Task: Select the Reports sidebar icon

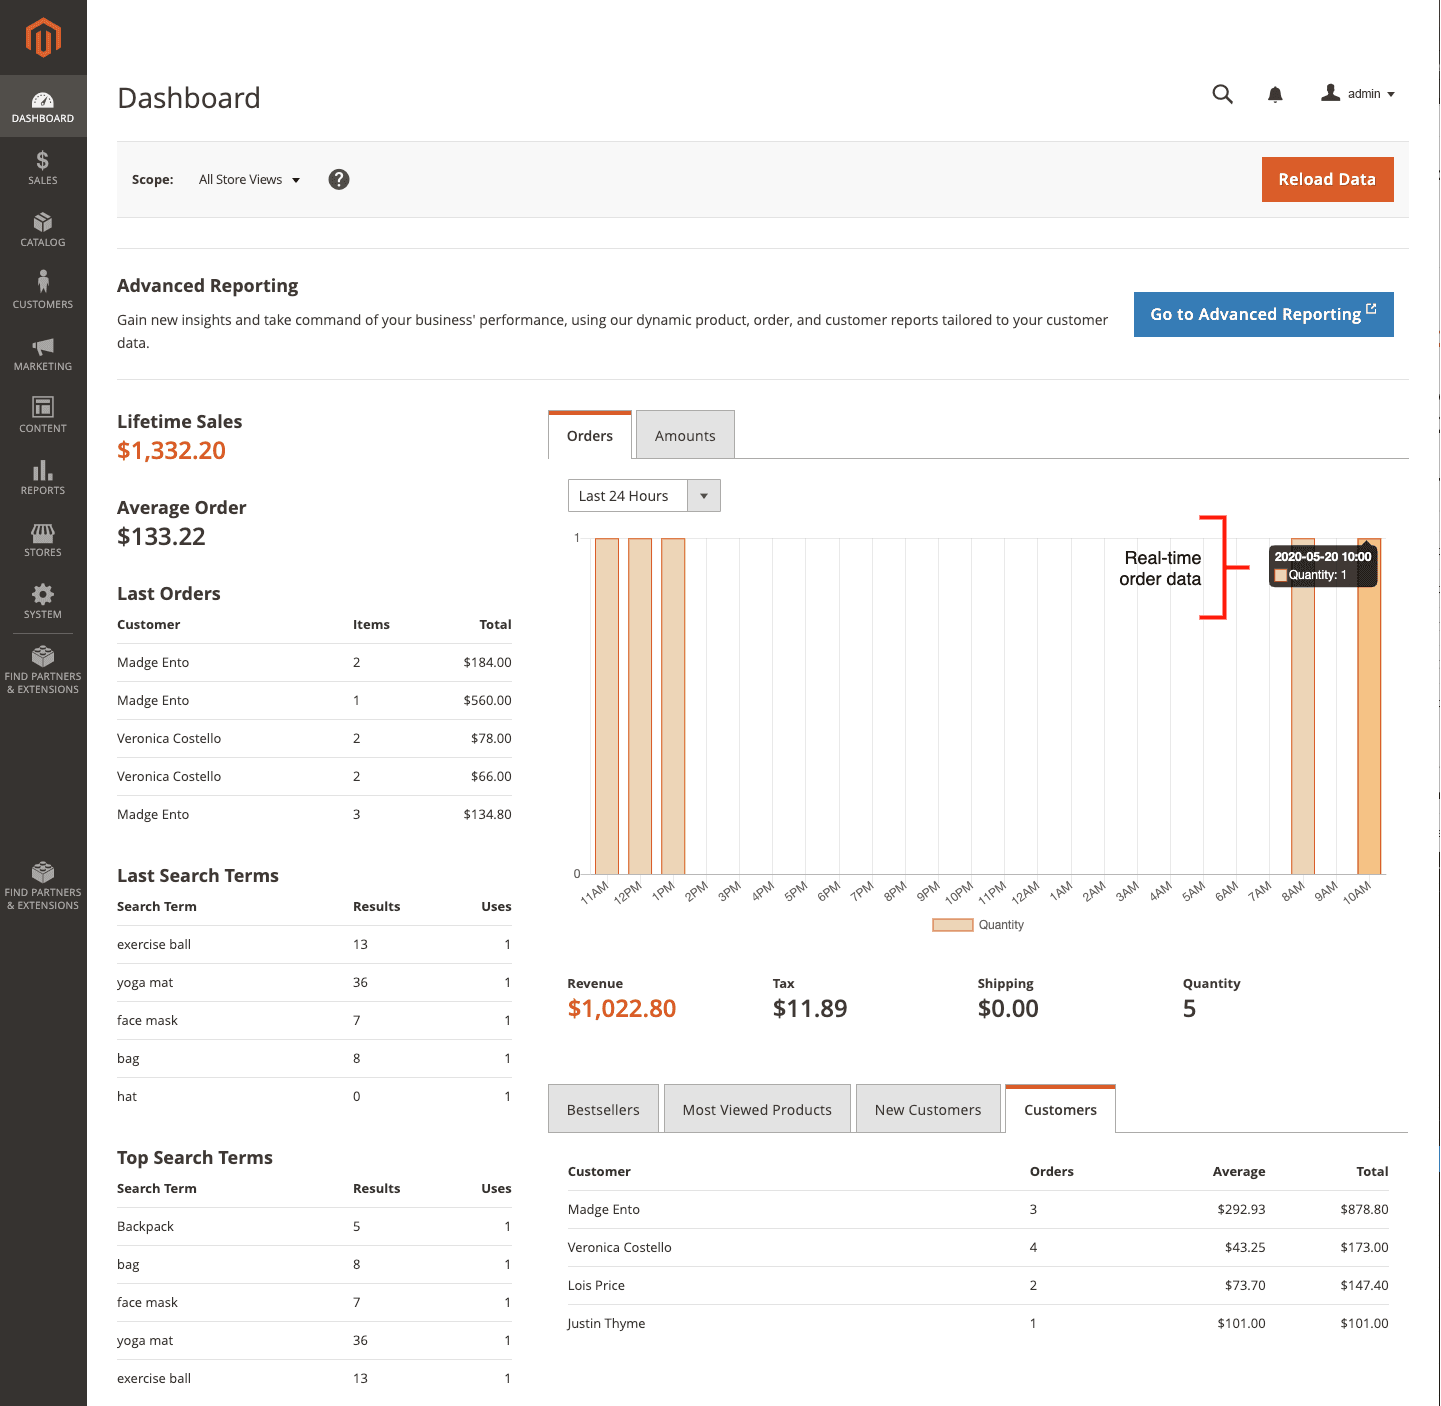Action: click(x=42, y=476)
